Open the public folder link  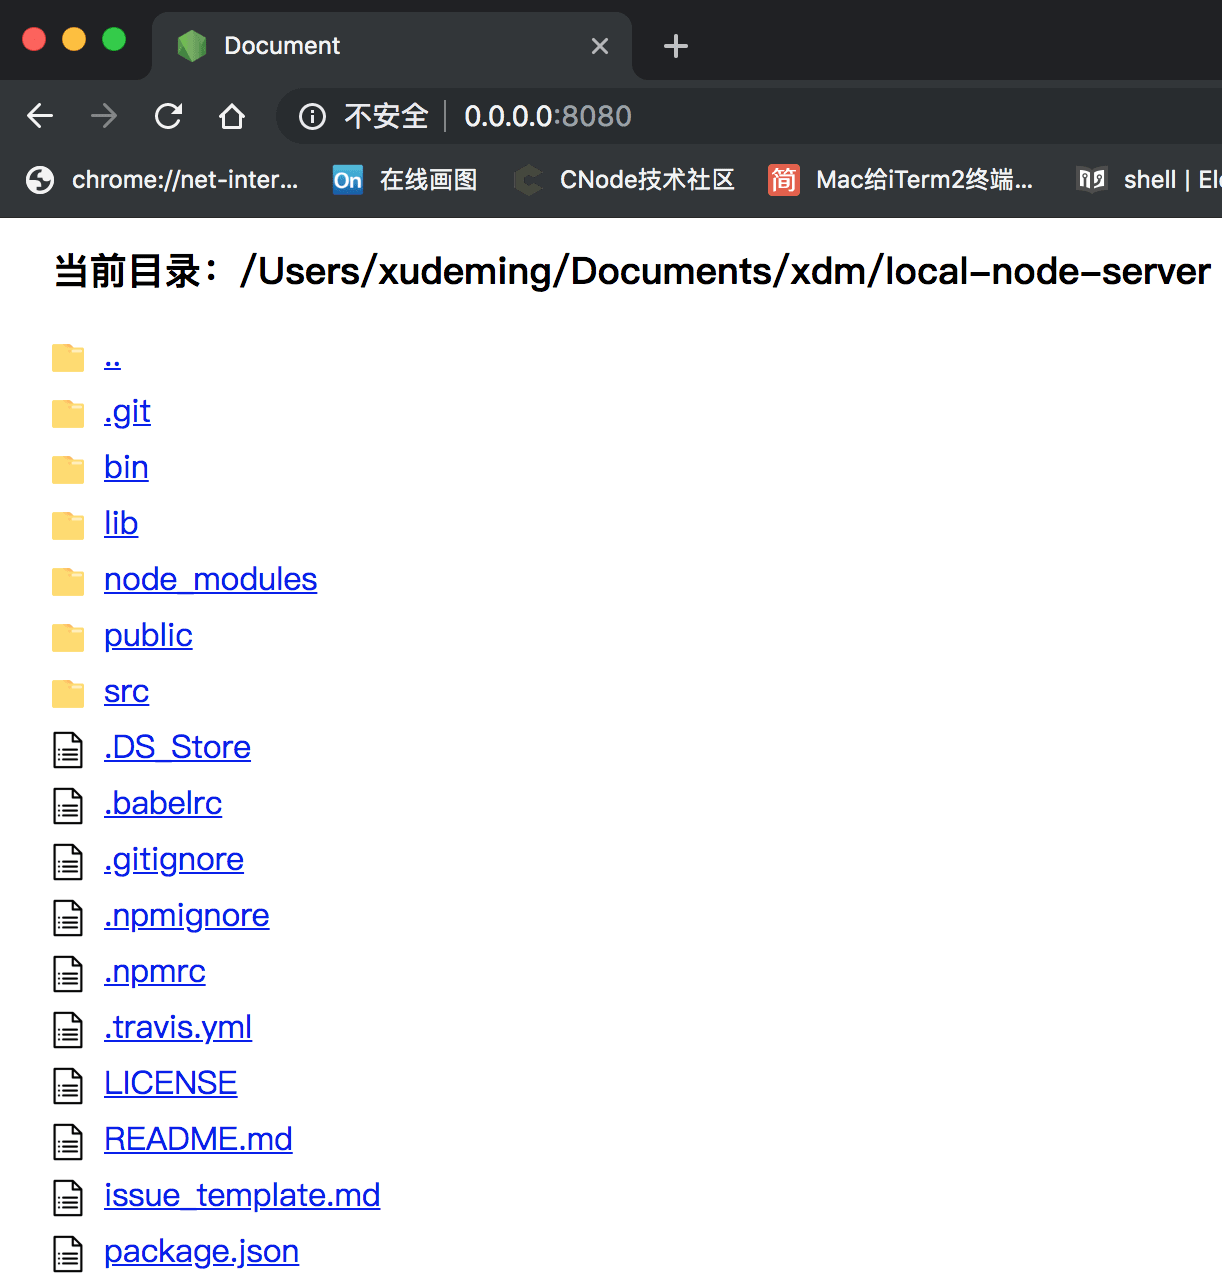coord(148,636)
